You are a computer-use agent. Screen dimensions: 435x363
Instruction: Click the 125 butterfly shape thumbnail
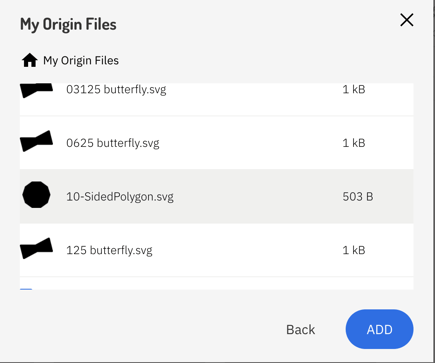tap(36, 249)
